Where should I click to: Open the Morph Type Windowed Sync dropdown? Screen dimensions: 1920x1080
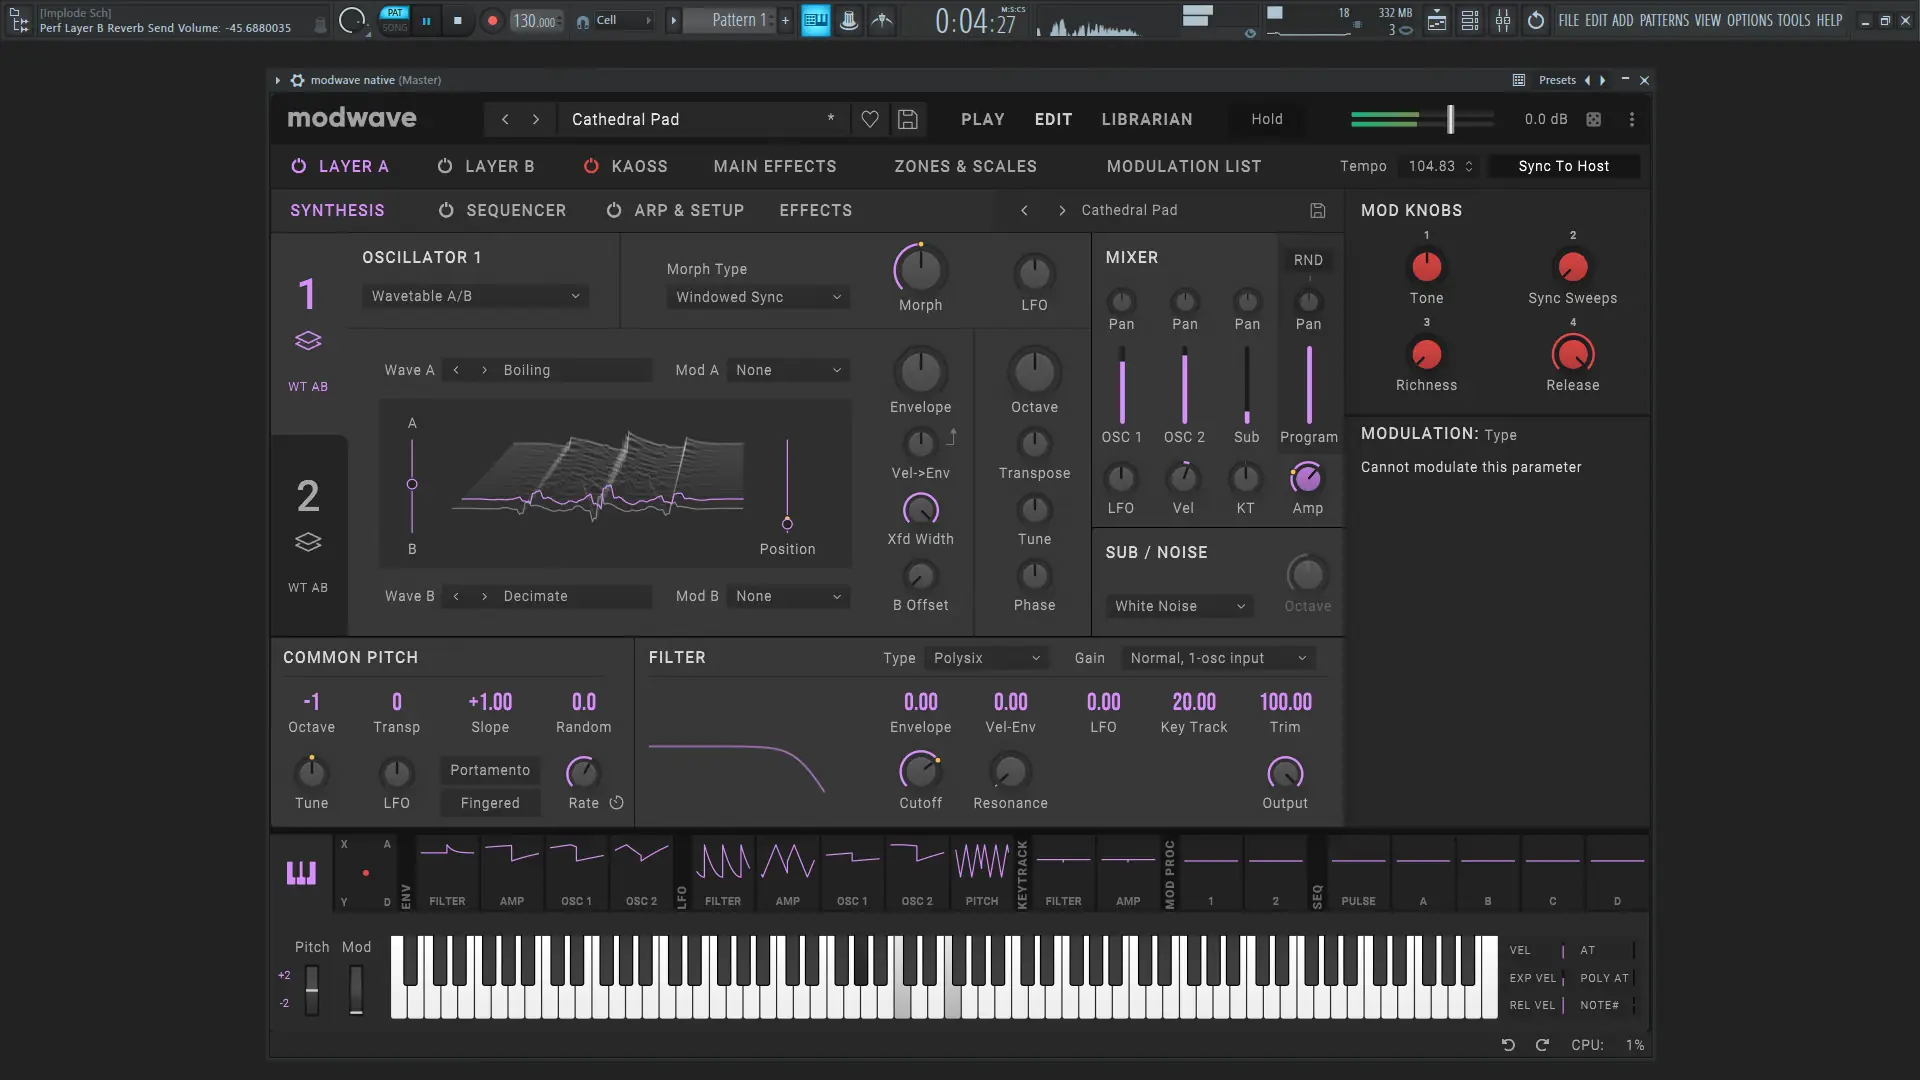[x=758, y=297]
